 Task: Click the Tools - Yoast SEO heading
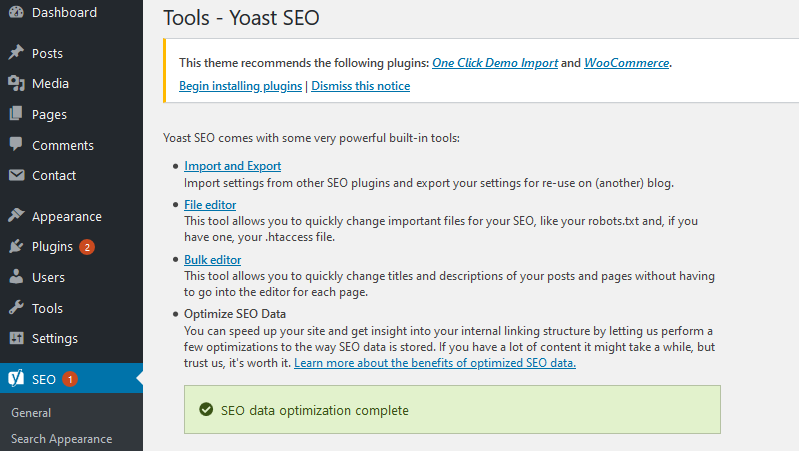241,18
